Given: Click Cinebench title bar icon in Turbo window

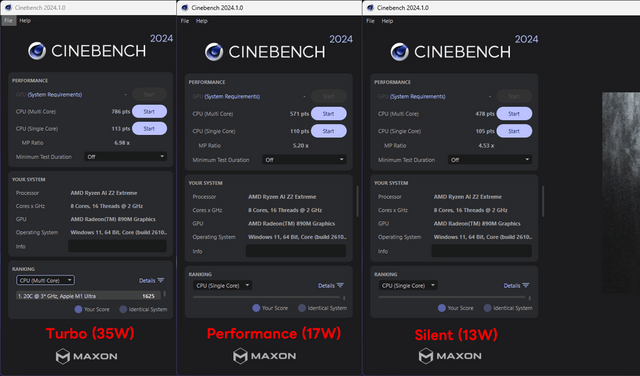Looking at the screenshot, I should [x=8, y=7].
